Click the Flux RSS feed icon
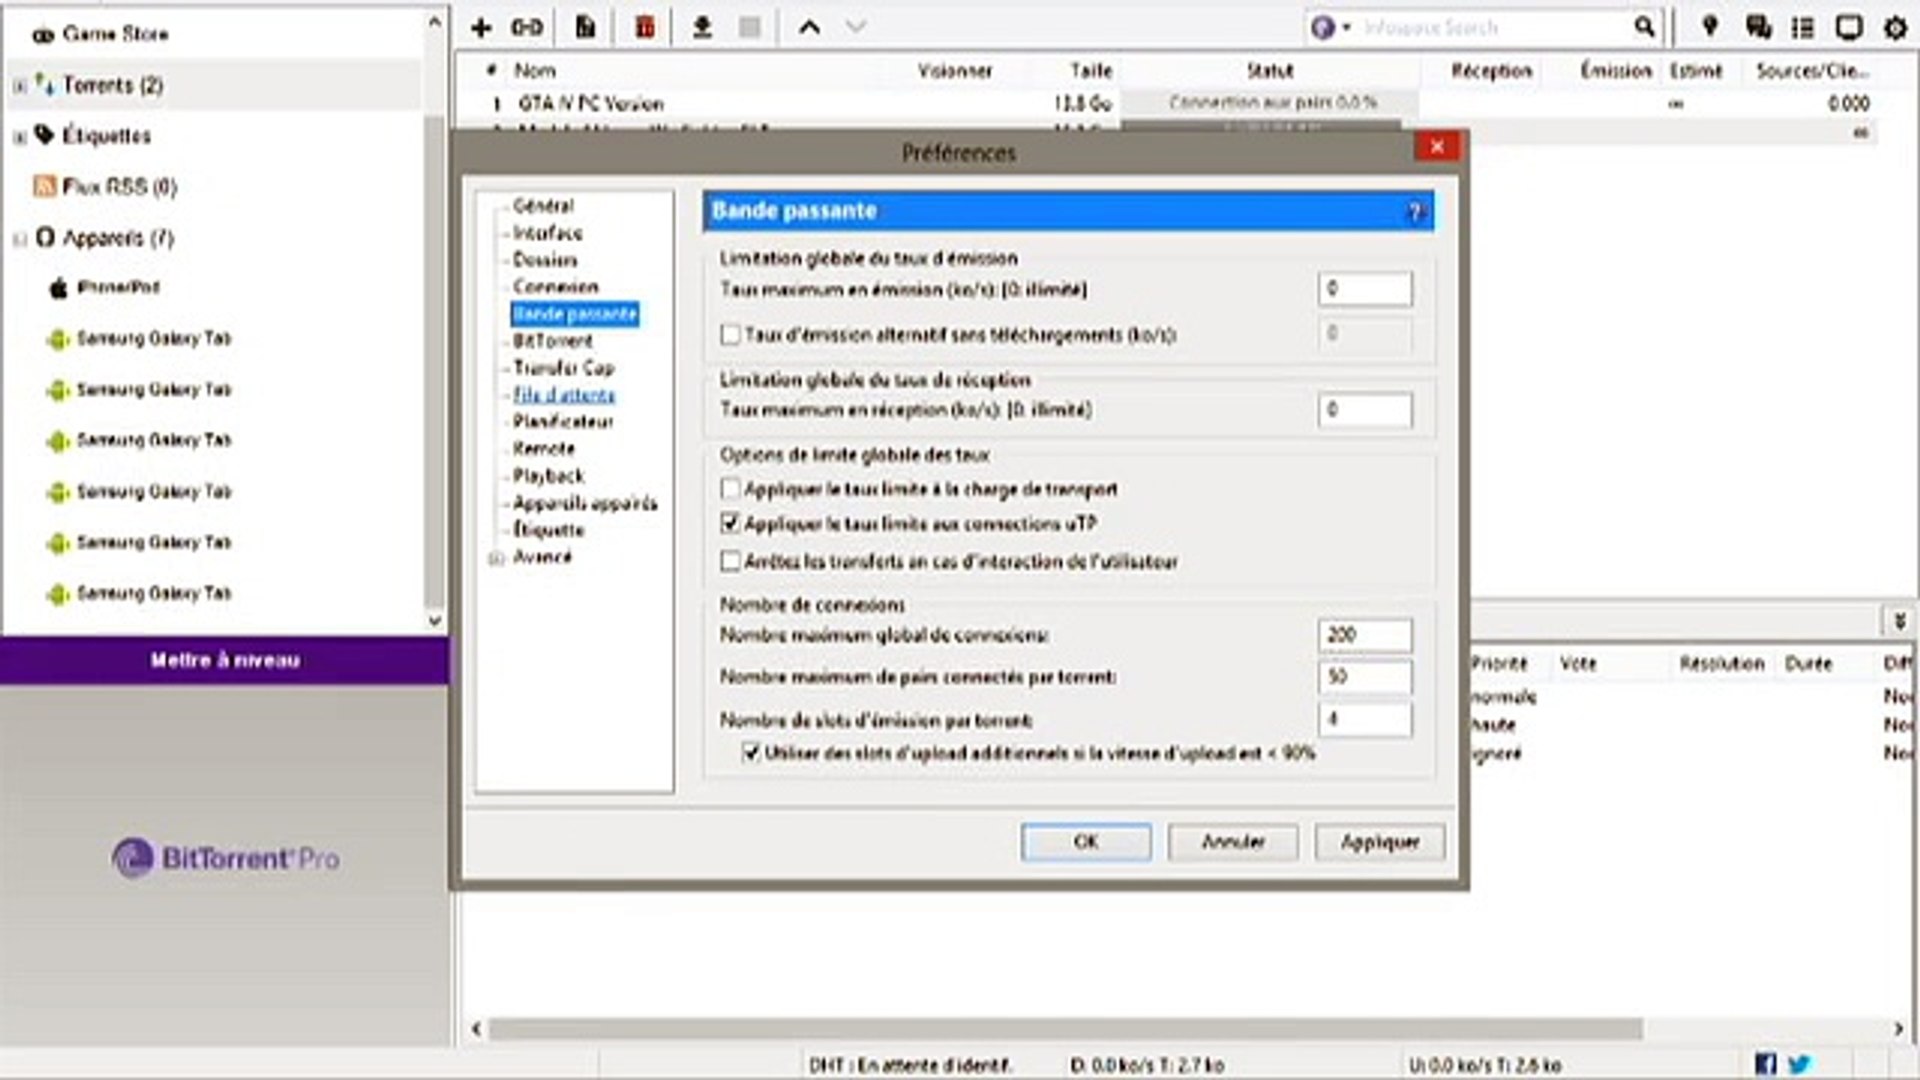 click(x=44, y=186)
